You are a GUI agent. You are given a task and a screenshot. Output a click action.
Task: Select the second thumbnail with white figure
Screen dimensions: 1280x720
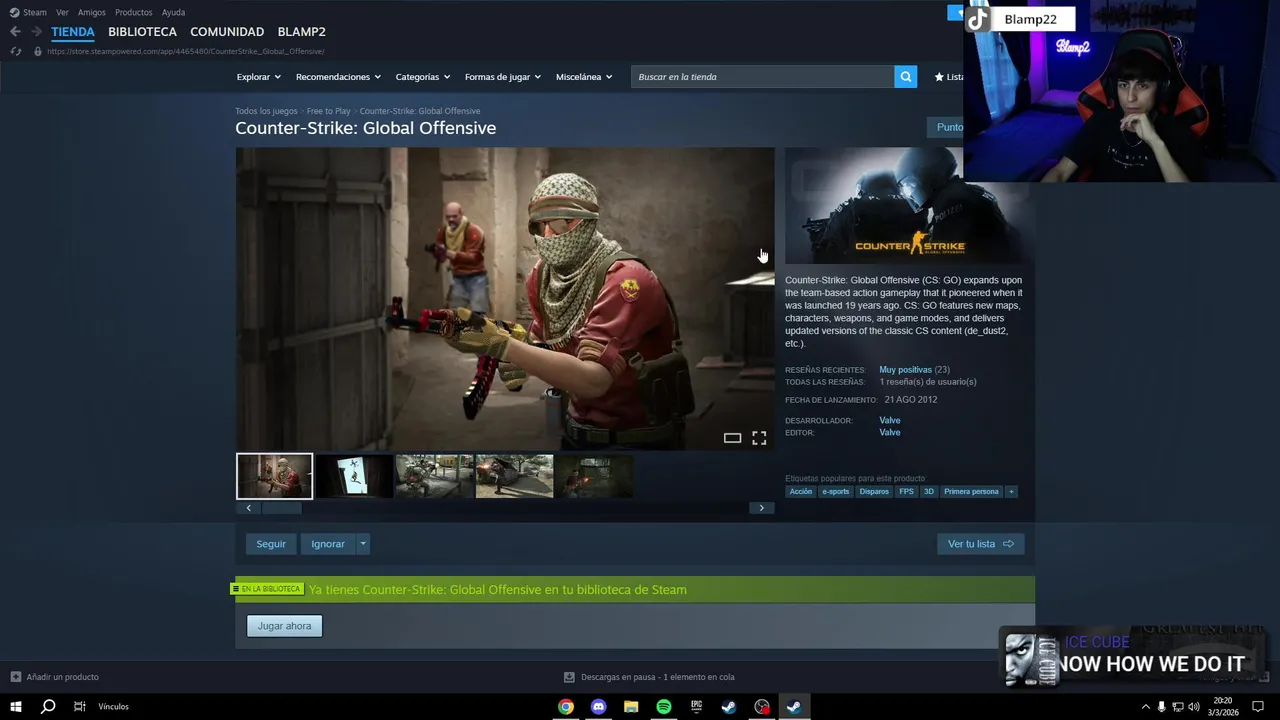354,476
